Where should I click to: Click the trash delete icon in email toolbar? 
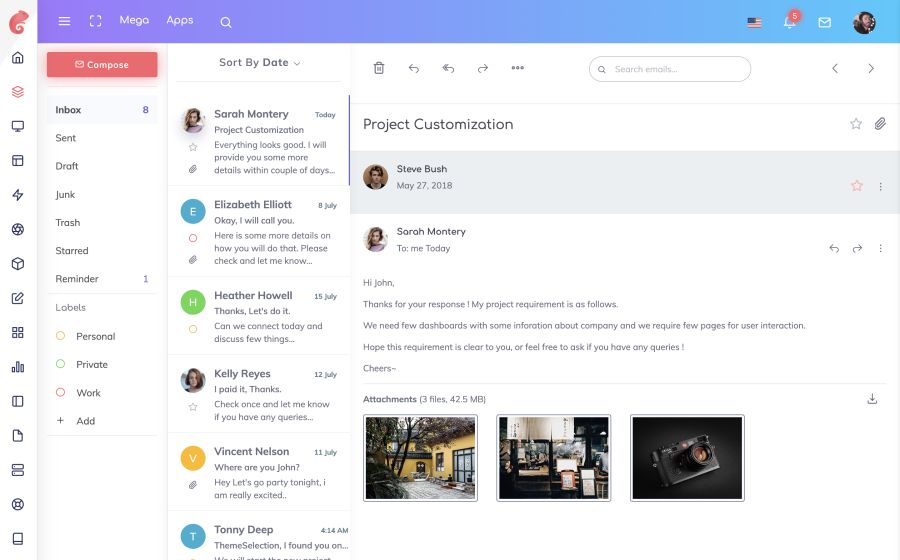[379, 68]
